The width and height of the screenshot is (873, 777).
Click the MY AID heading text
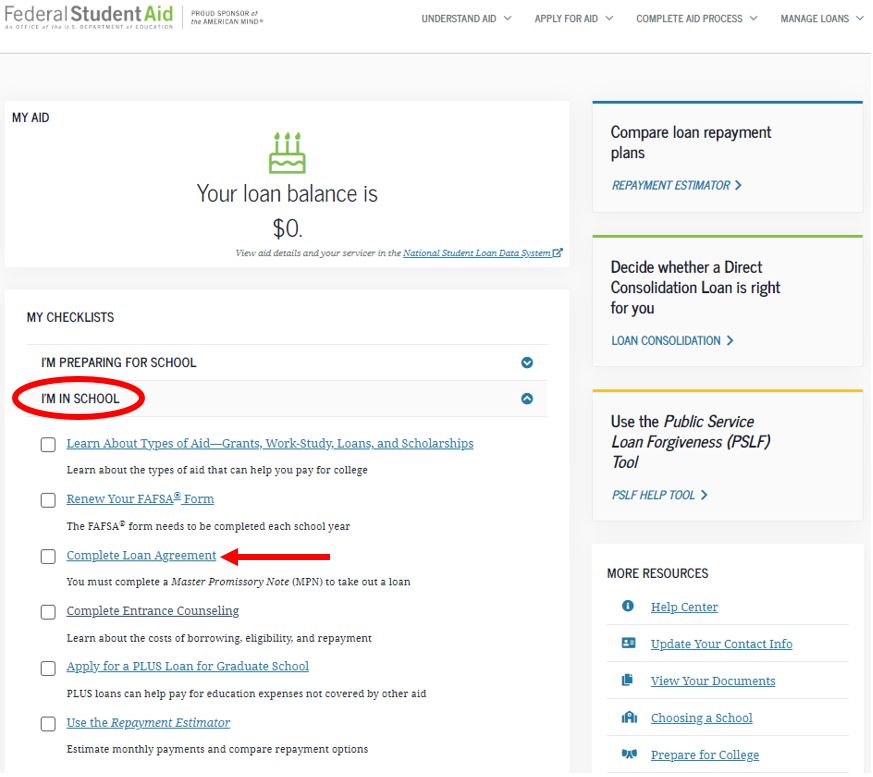[31, 118]
